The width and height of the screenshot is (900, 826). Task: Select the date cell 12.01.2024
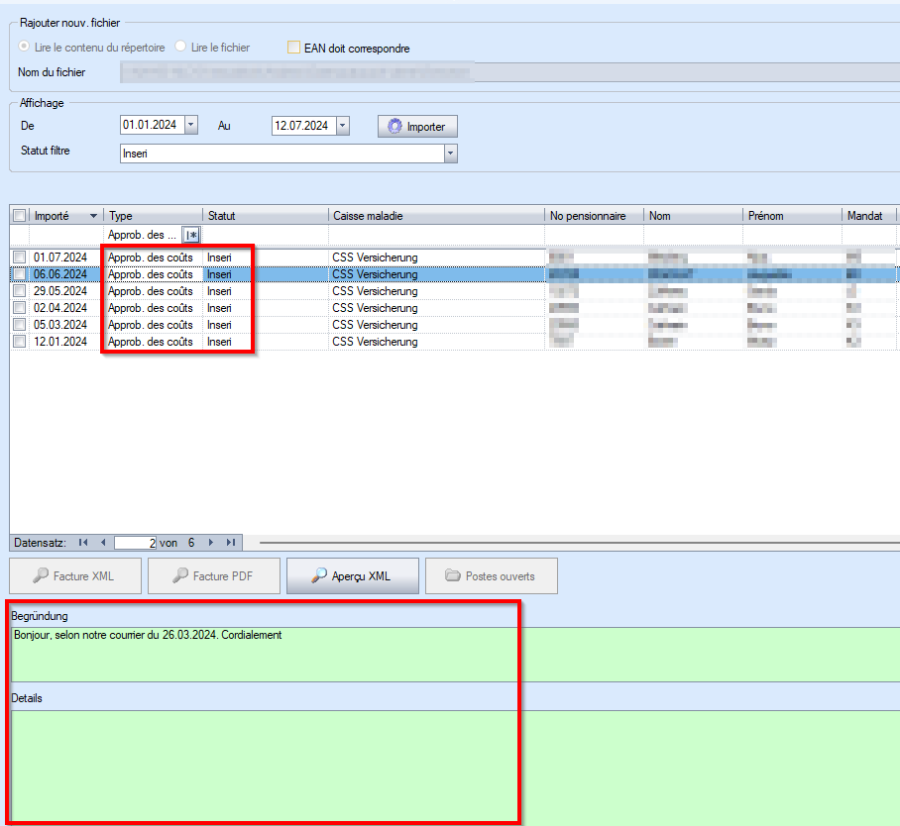[x=60, y=342]
